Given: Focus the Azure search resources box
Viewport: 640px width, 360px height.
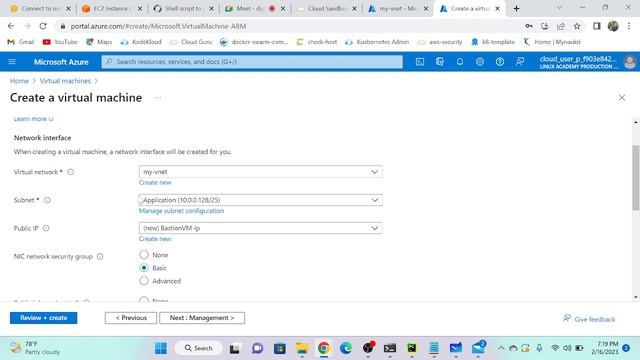Looking at the screenshot, I should 252,62.
